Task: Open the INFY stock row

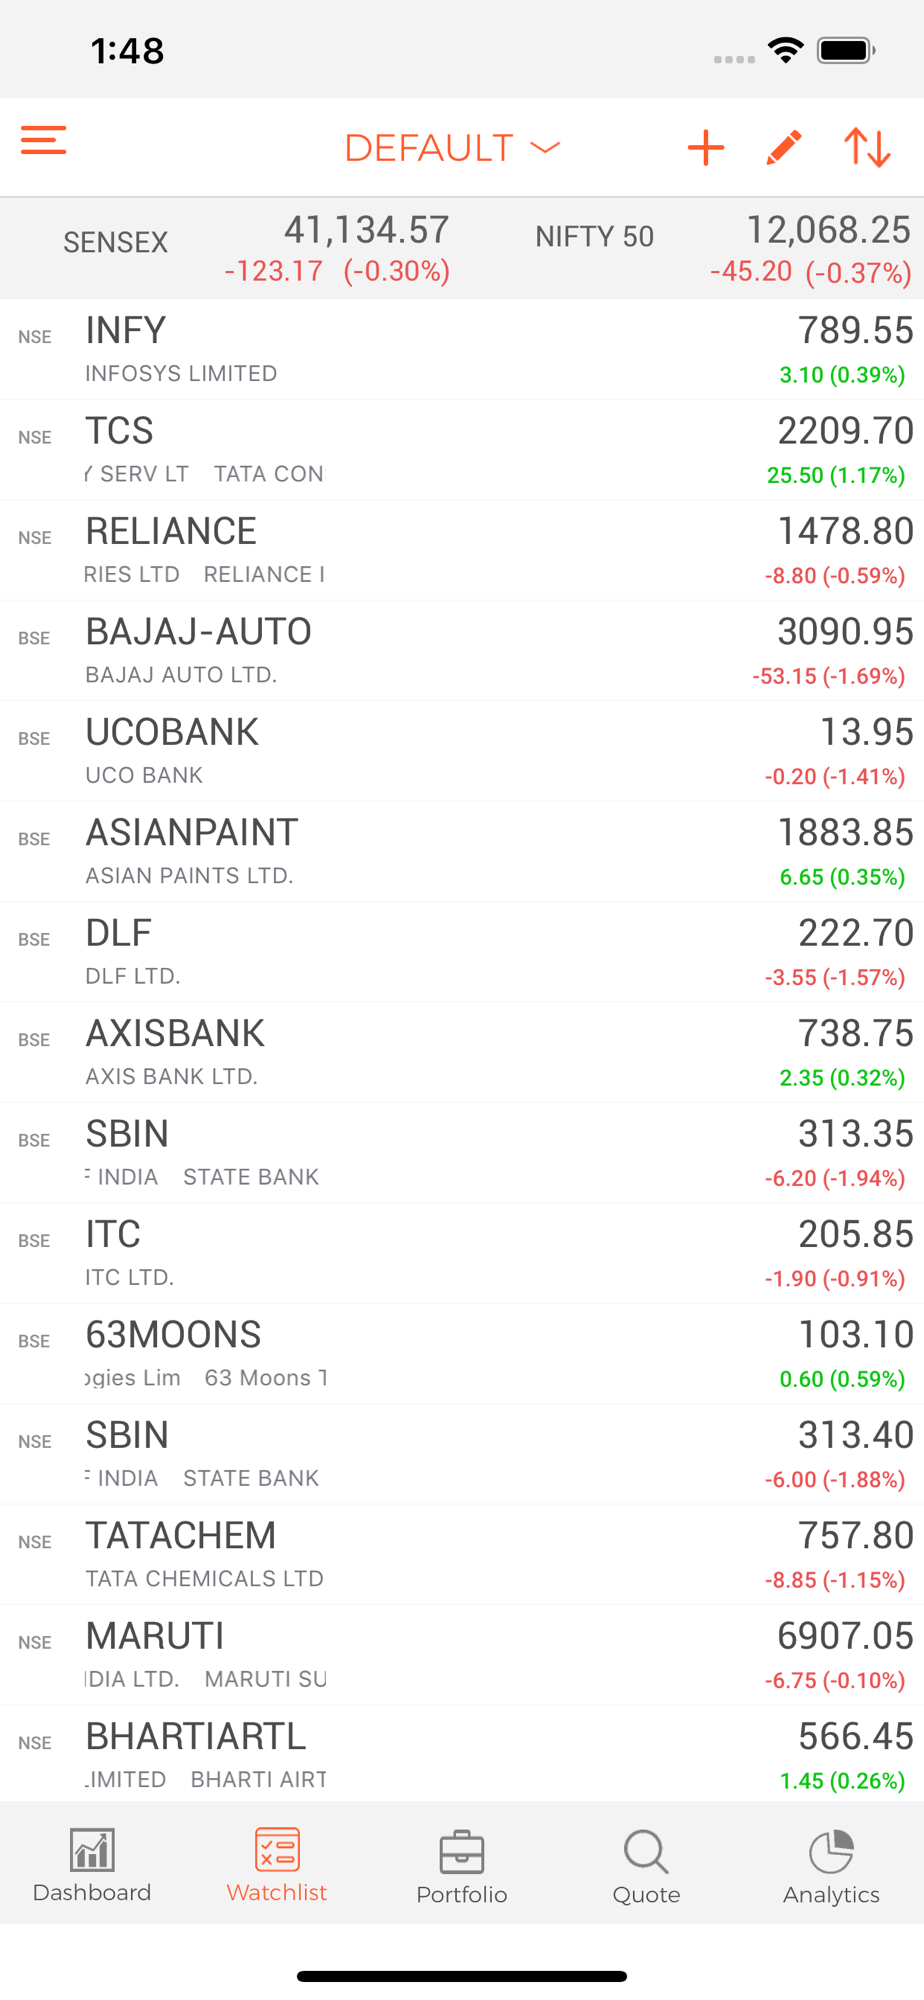Action: pyautogui.click(x=462, y=350)
